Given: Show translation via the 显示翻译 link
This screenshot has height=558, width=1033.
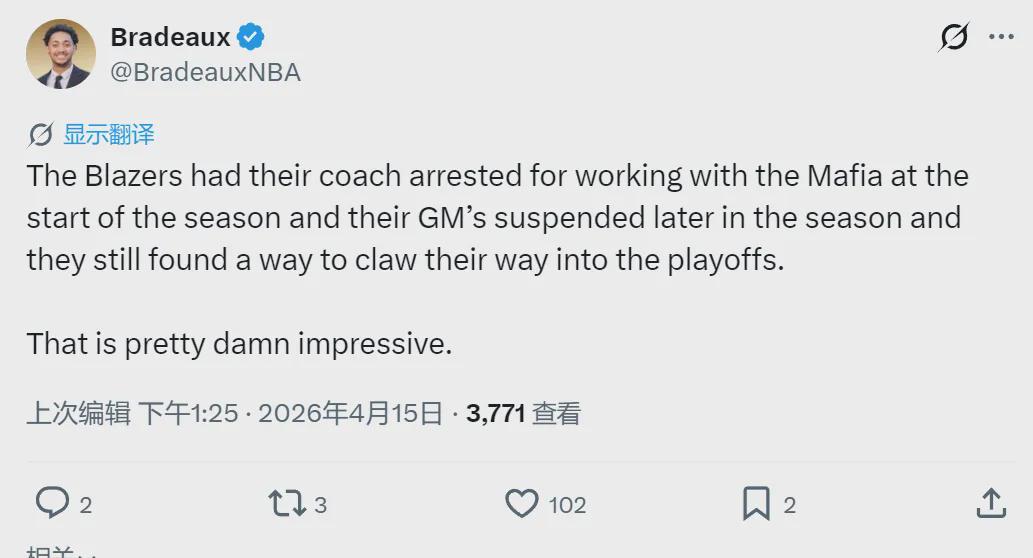Looking at the screenshot, I should tap(109, 135).
